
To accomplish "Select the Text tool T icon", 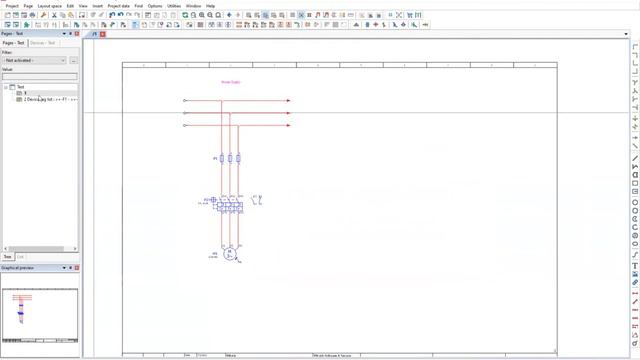I will click(x=635, y=266).
